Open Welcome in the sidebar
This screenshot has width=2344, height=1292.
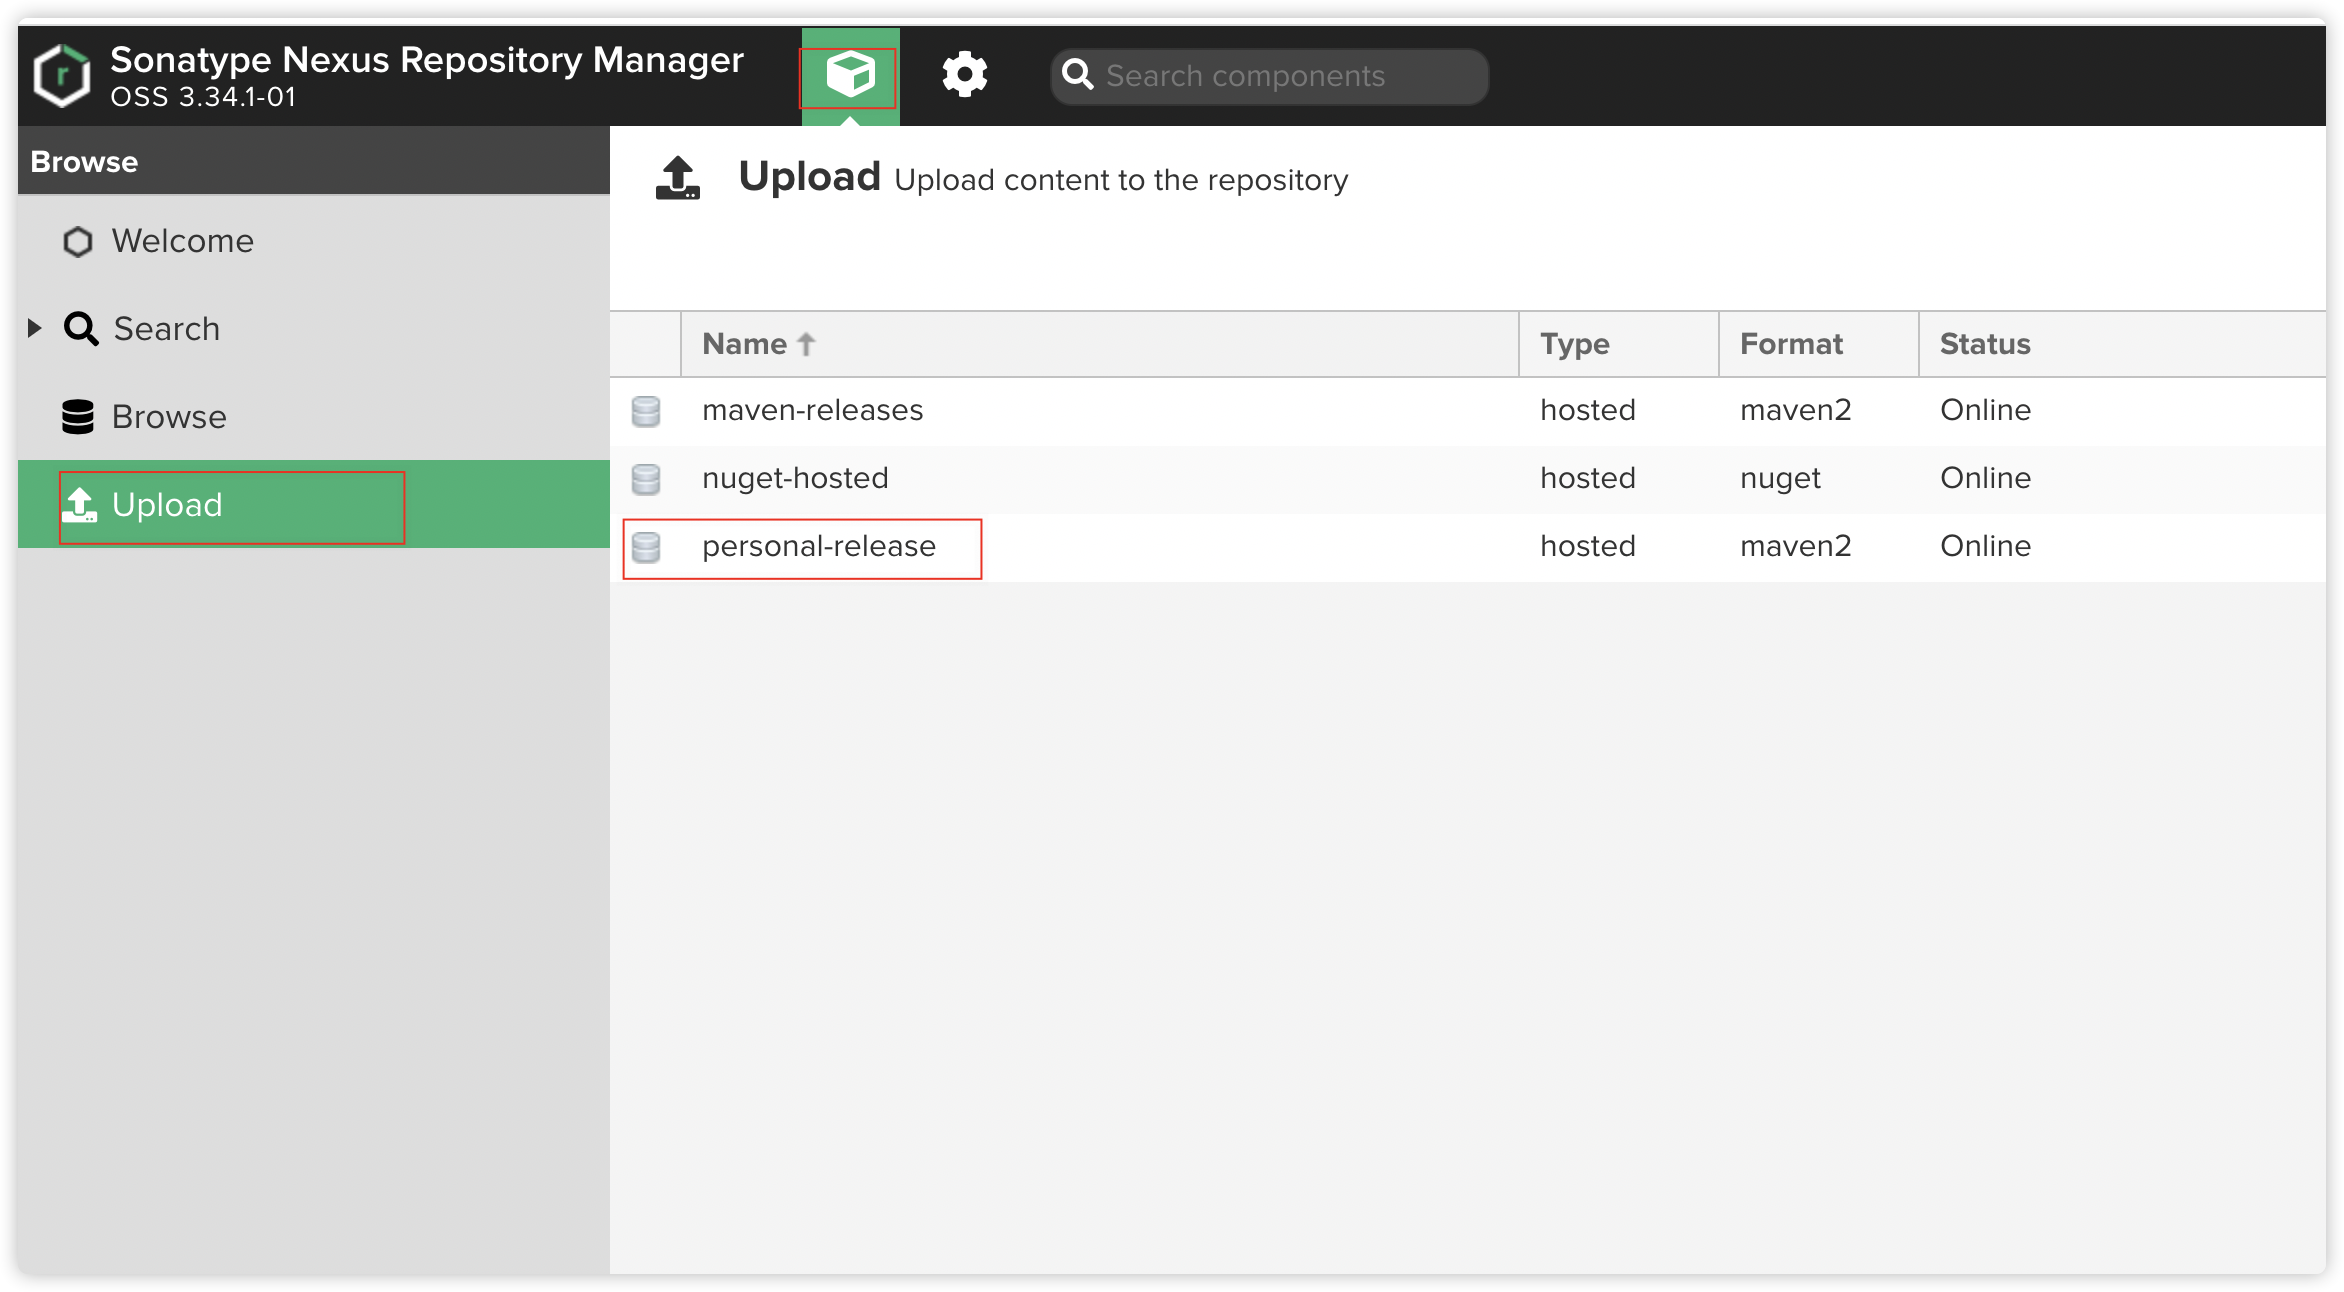(x=313, y=241)
